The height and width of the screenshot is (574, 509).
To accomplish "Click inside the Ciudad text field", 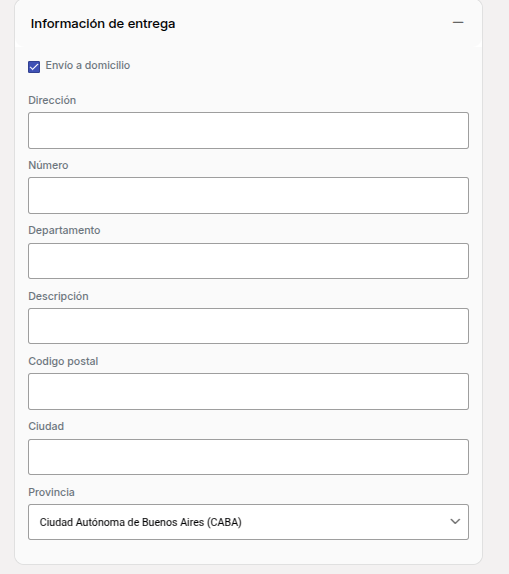I will [x=248, y=457].
